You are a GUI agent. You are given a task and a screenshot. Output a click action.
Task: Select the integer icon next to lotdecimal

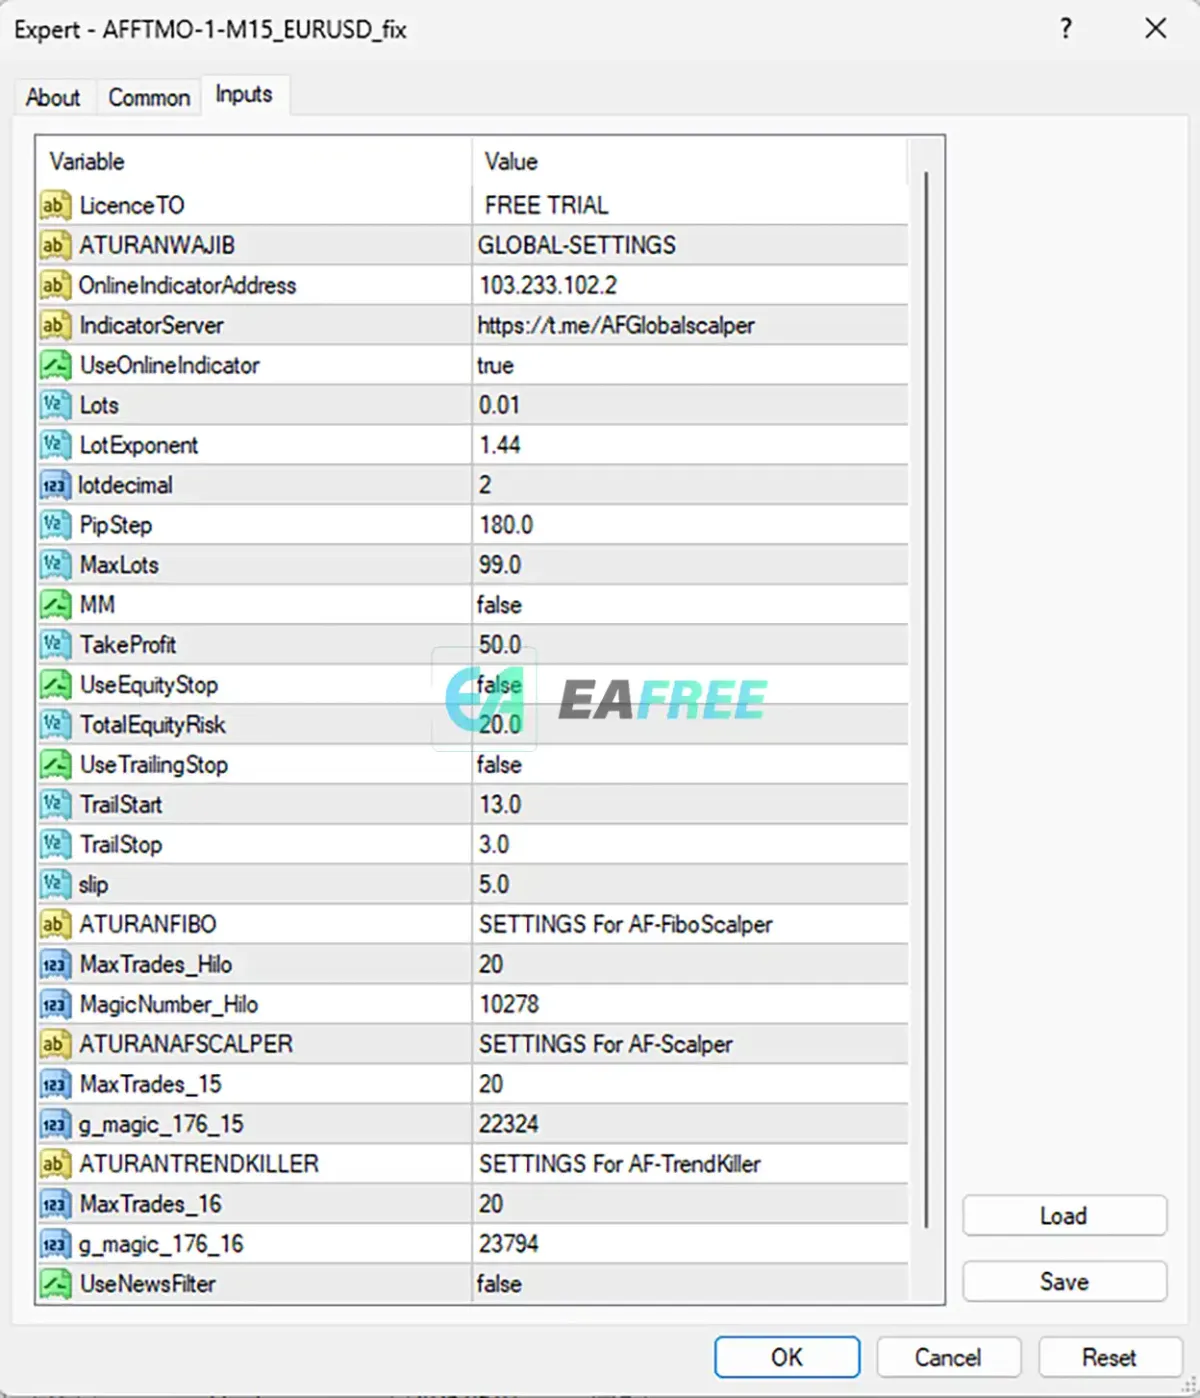54,485
